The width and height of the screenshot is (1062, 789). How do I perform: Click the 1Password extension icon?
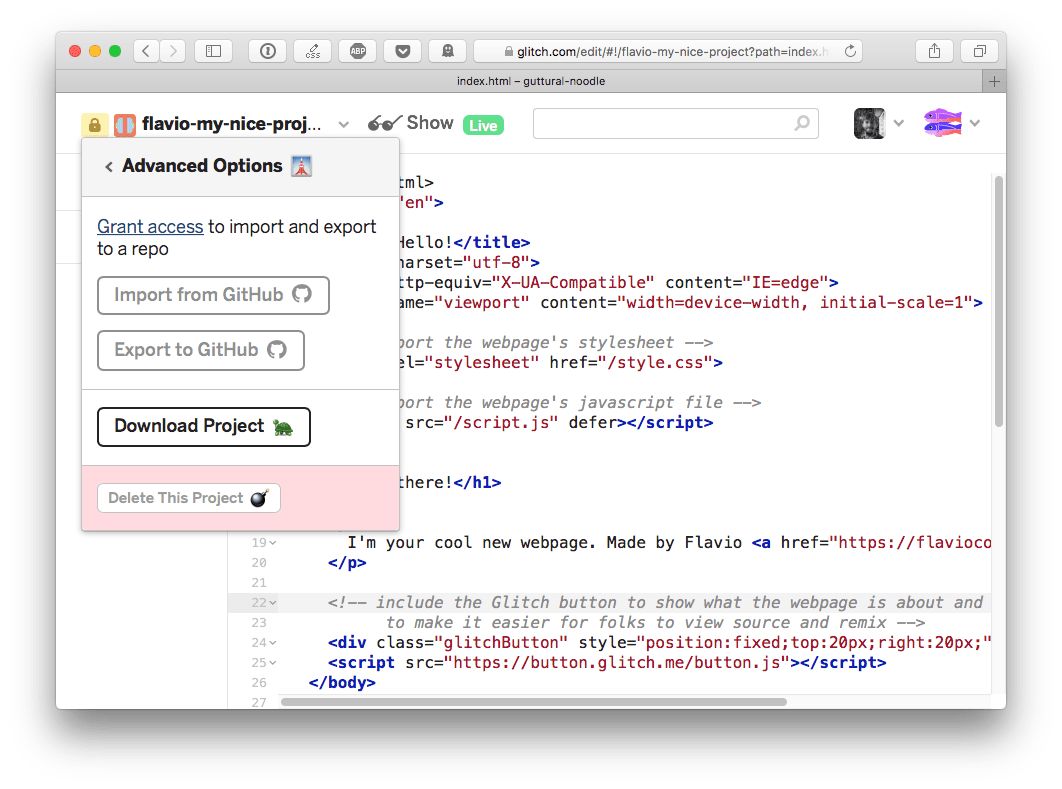pyautogui.click(x=267, y=51)
